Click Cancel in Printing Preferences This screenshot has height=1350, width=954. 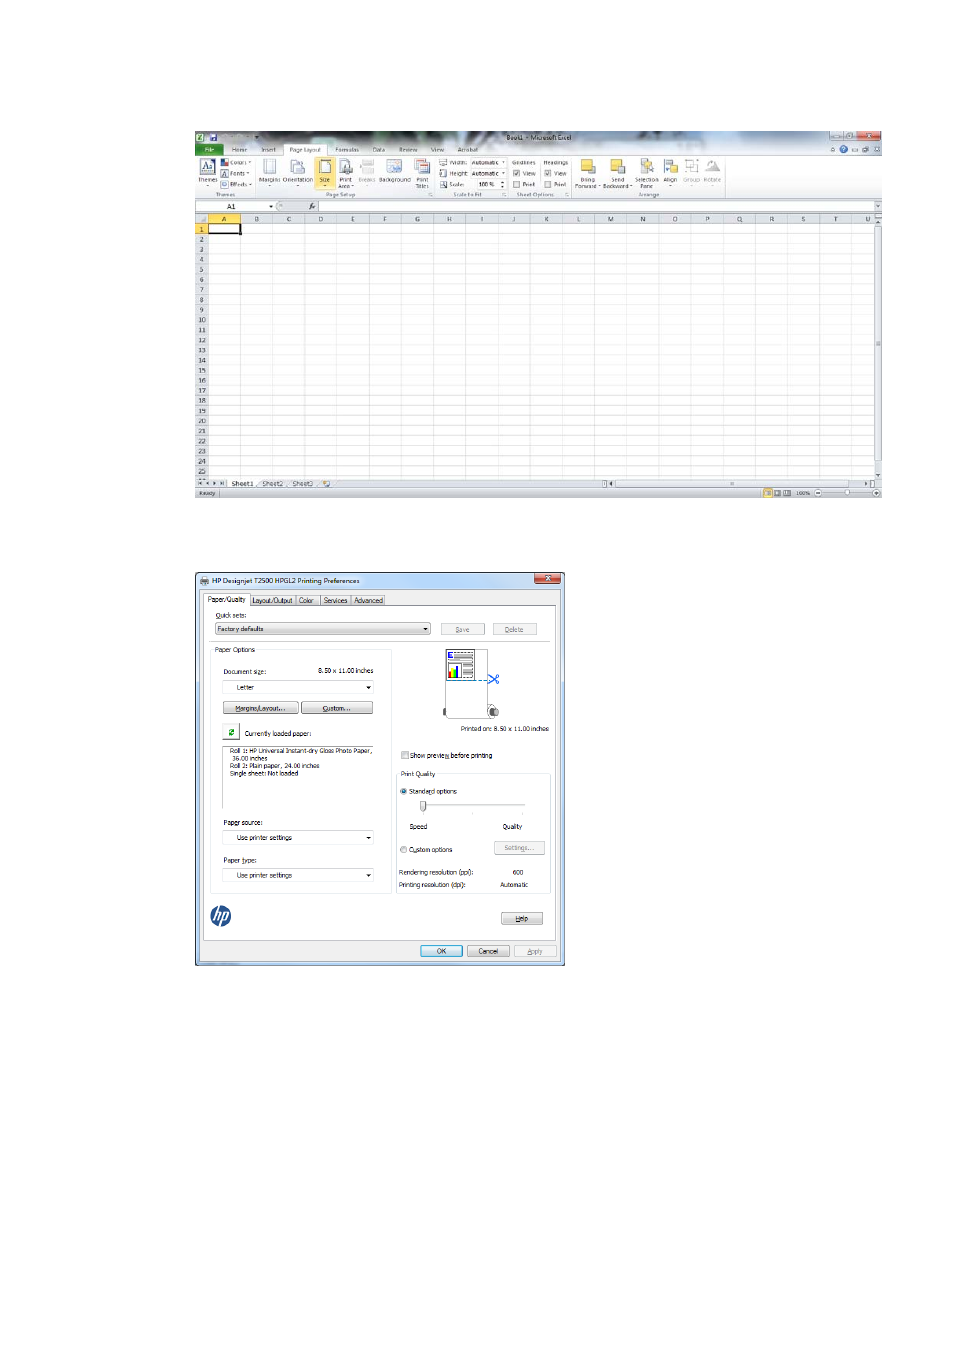click(488, 951)
